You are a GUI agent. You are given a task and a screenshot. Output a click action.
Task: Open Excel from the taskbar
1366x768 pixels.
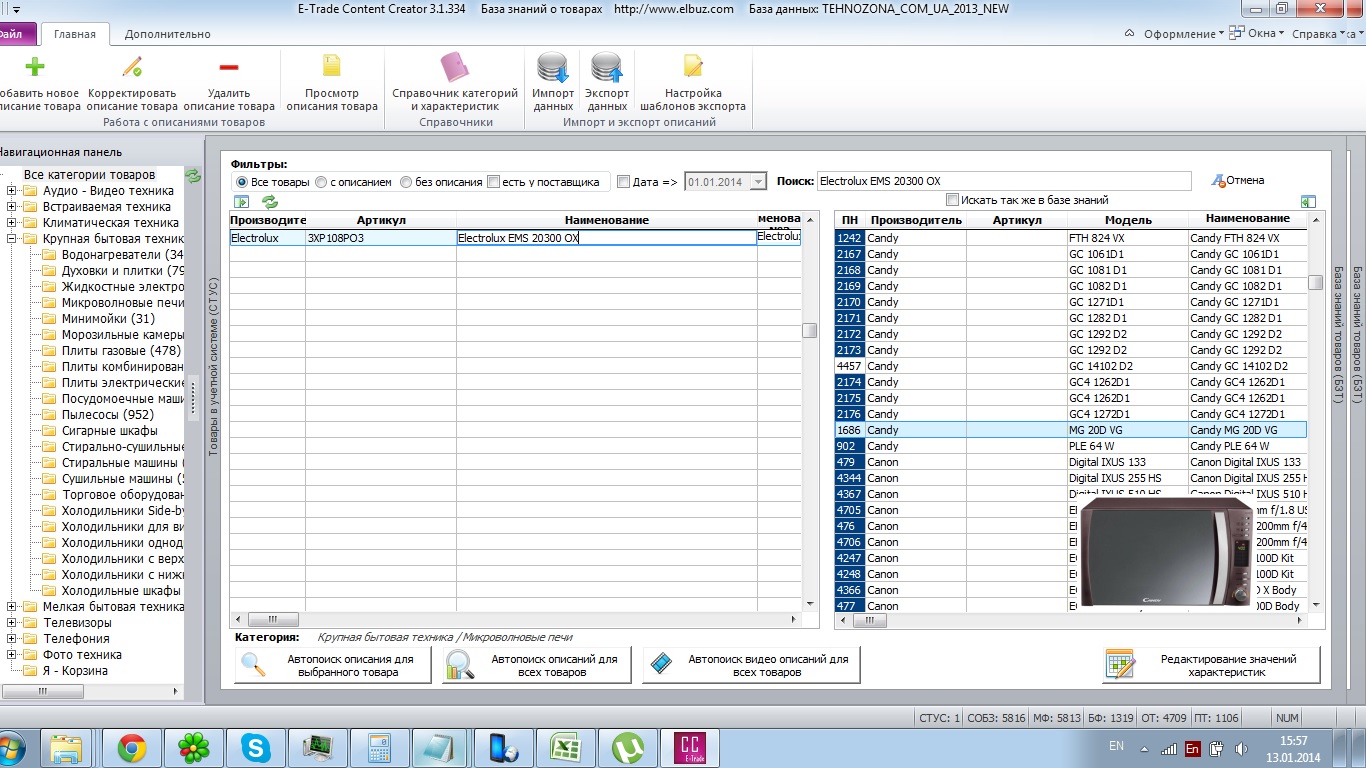coord(565,748)
